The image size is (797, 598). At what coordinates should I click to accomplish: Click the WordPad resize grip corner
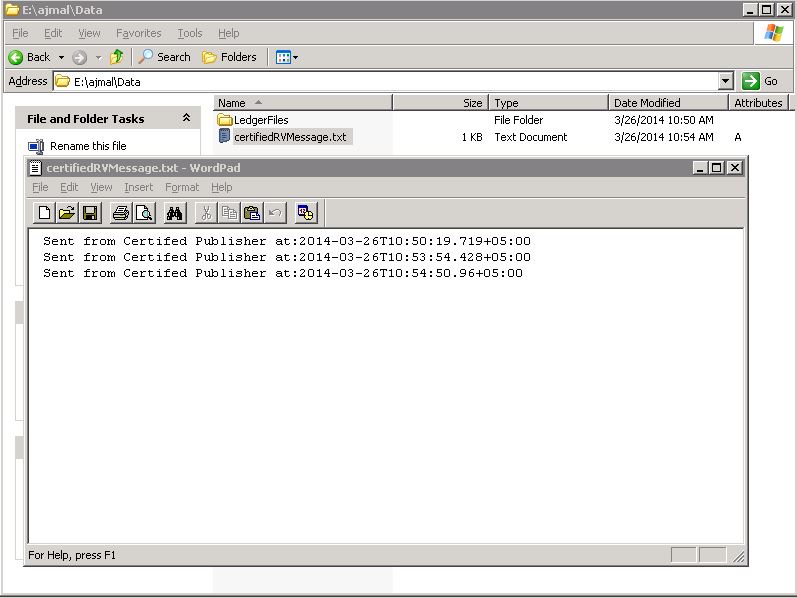point(739,556)
